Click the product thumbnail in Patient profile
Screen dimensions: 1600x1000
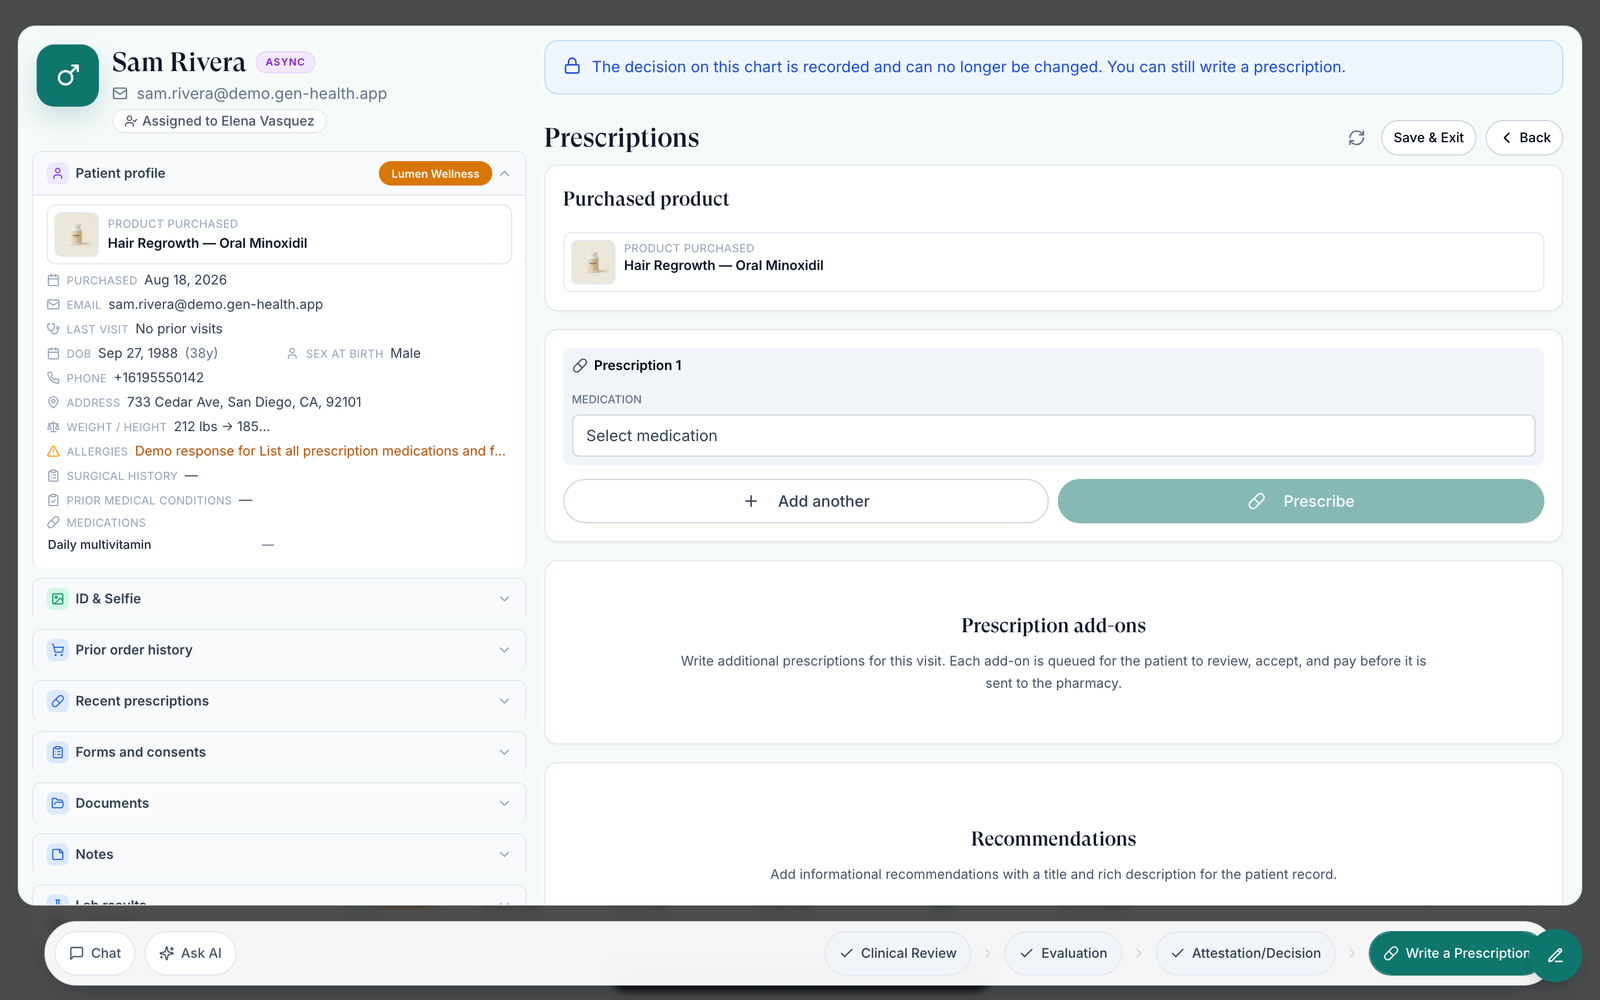click(77, 235)
